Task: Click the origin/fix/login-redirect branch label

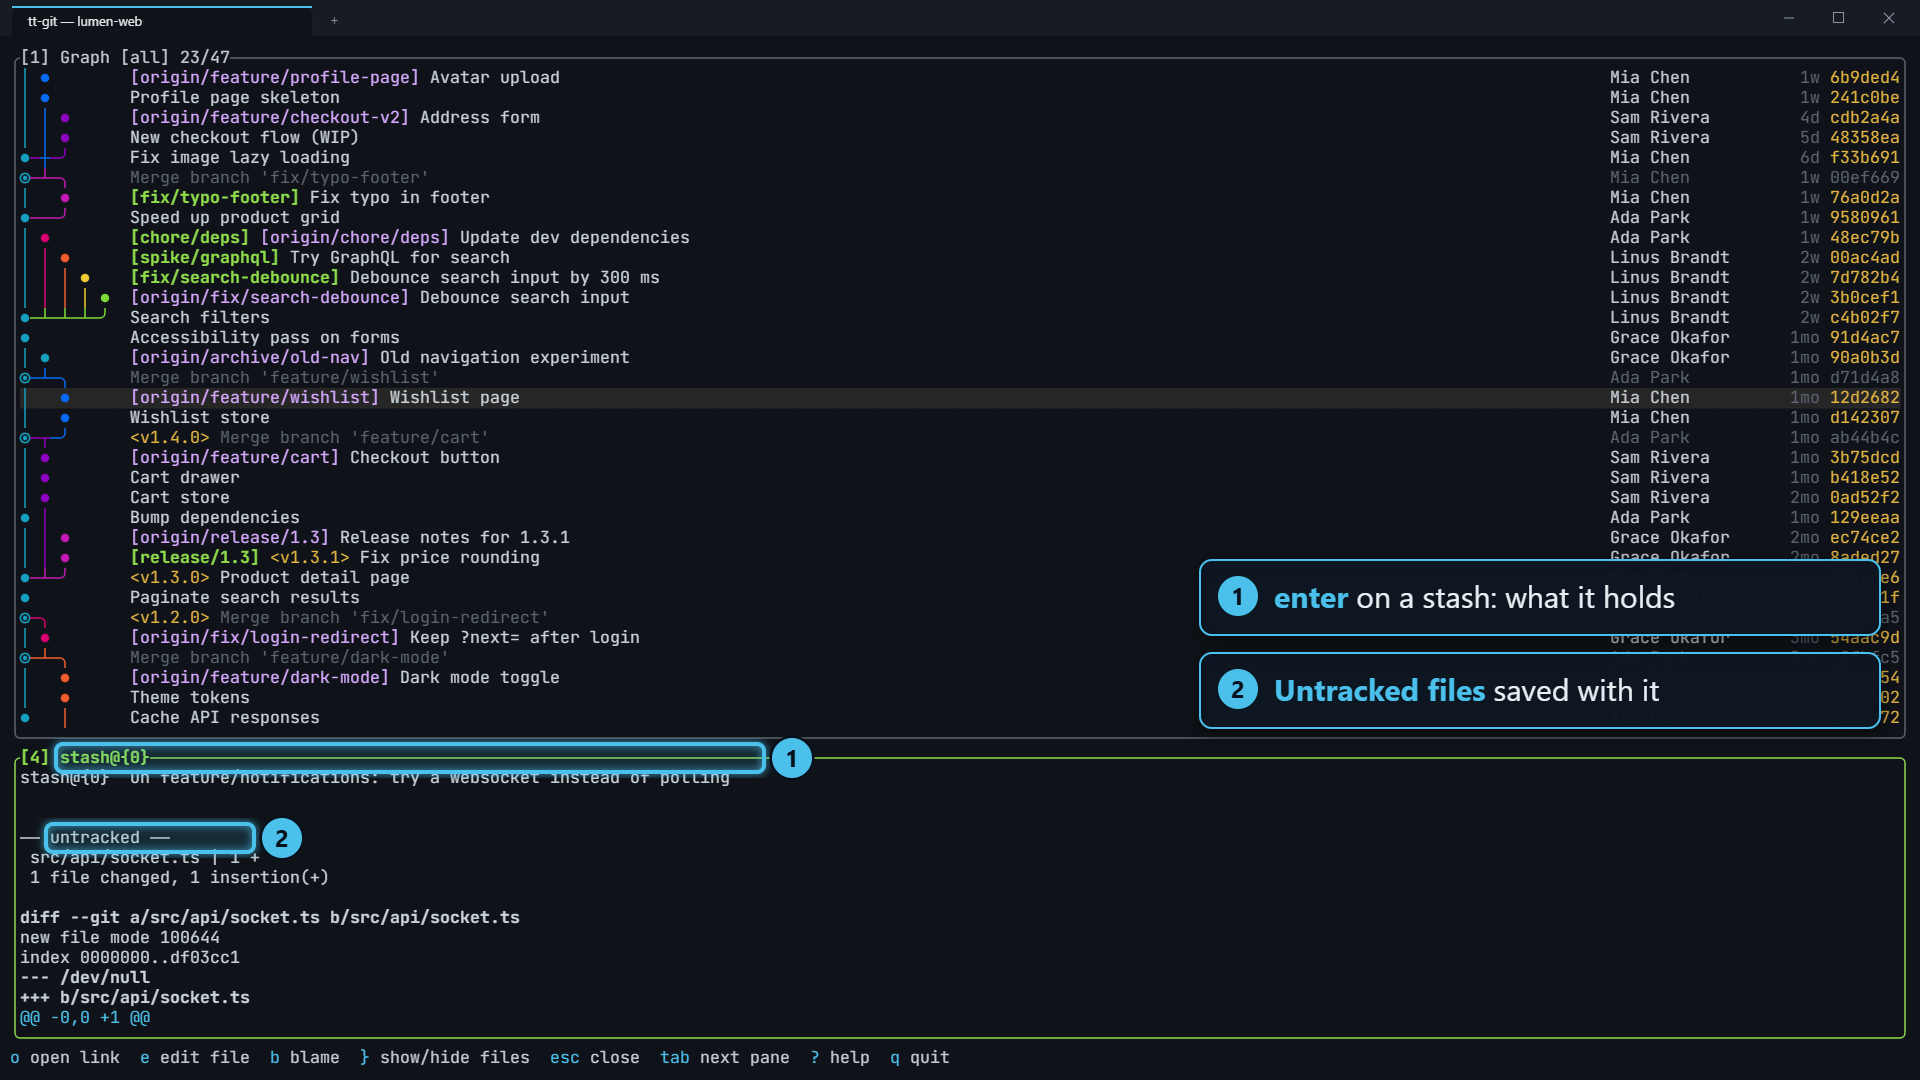Action: (x=264, y=637)
